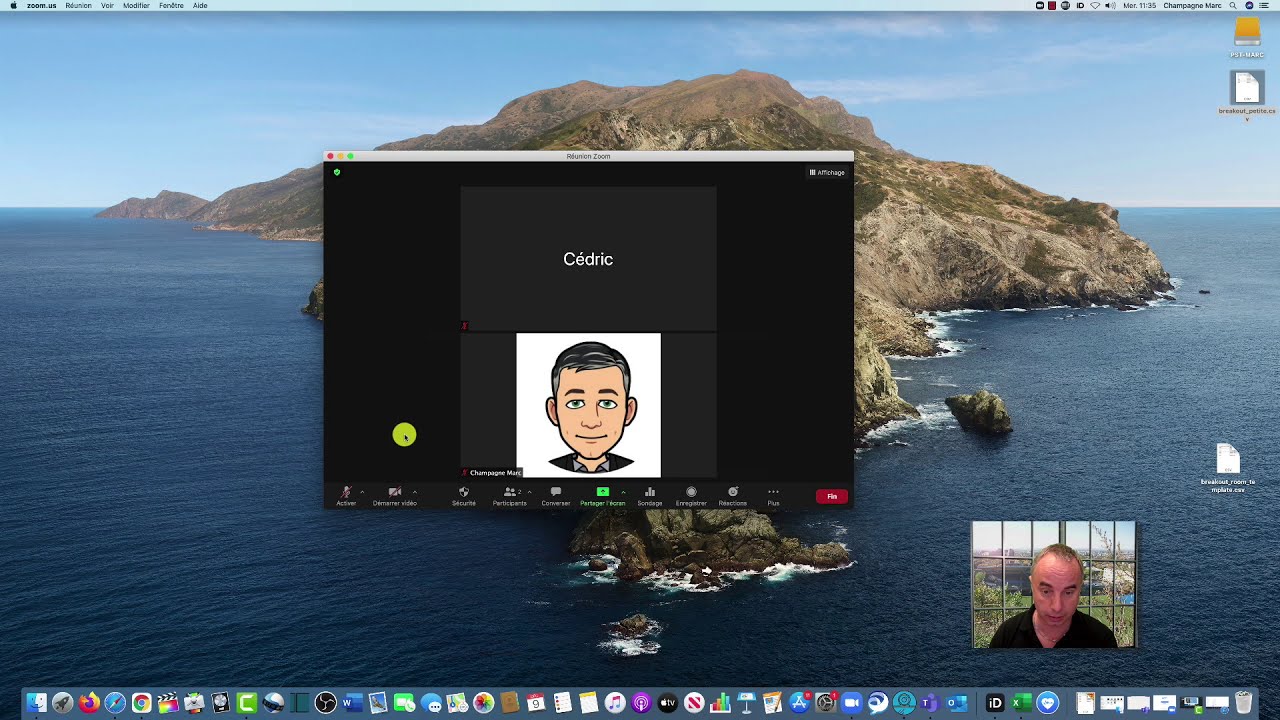This screenshot has width=1280, height=720.
Task: Launch Safari from the Dock
Action: click(115, 703)
